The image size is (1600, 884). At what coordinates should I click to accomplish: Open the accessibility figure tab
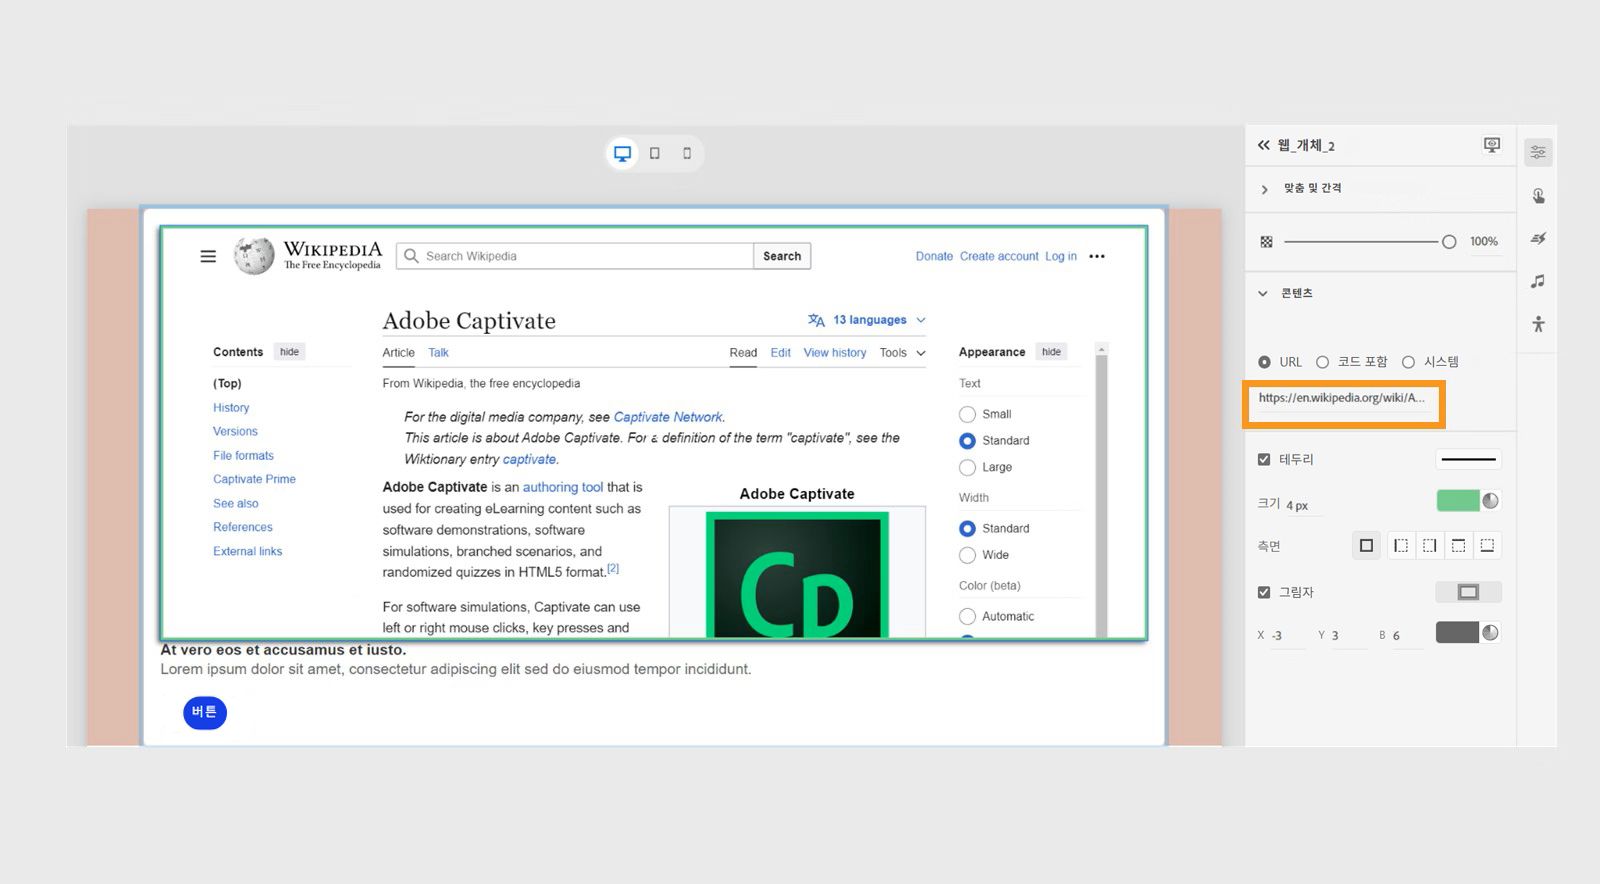tap(1538, 324)
